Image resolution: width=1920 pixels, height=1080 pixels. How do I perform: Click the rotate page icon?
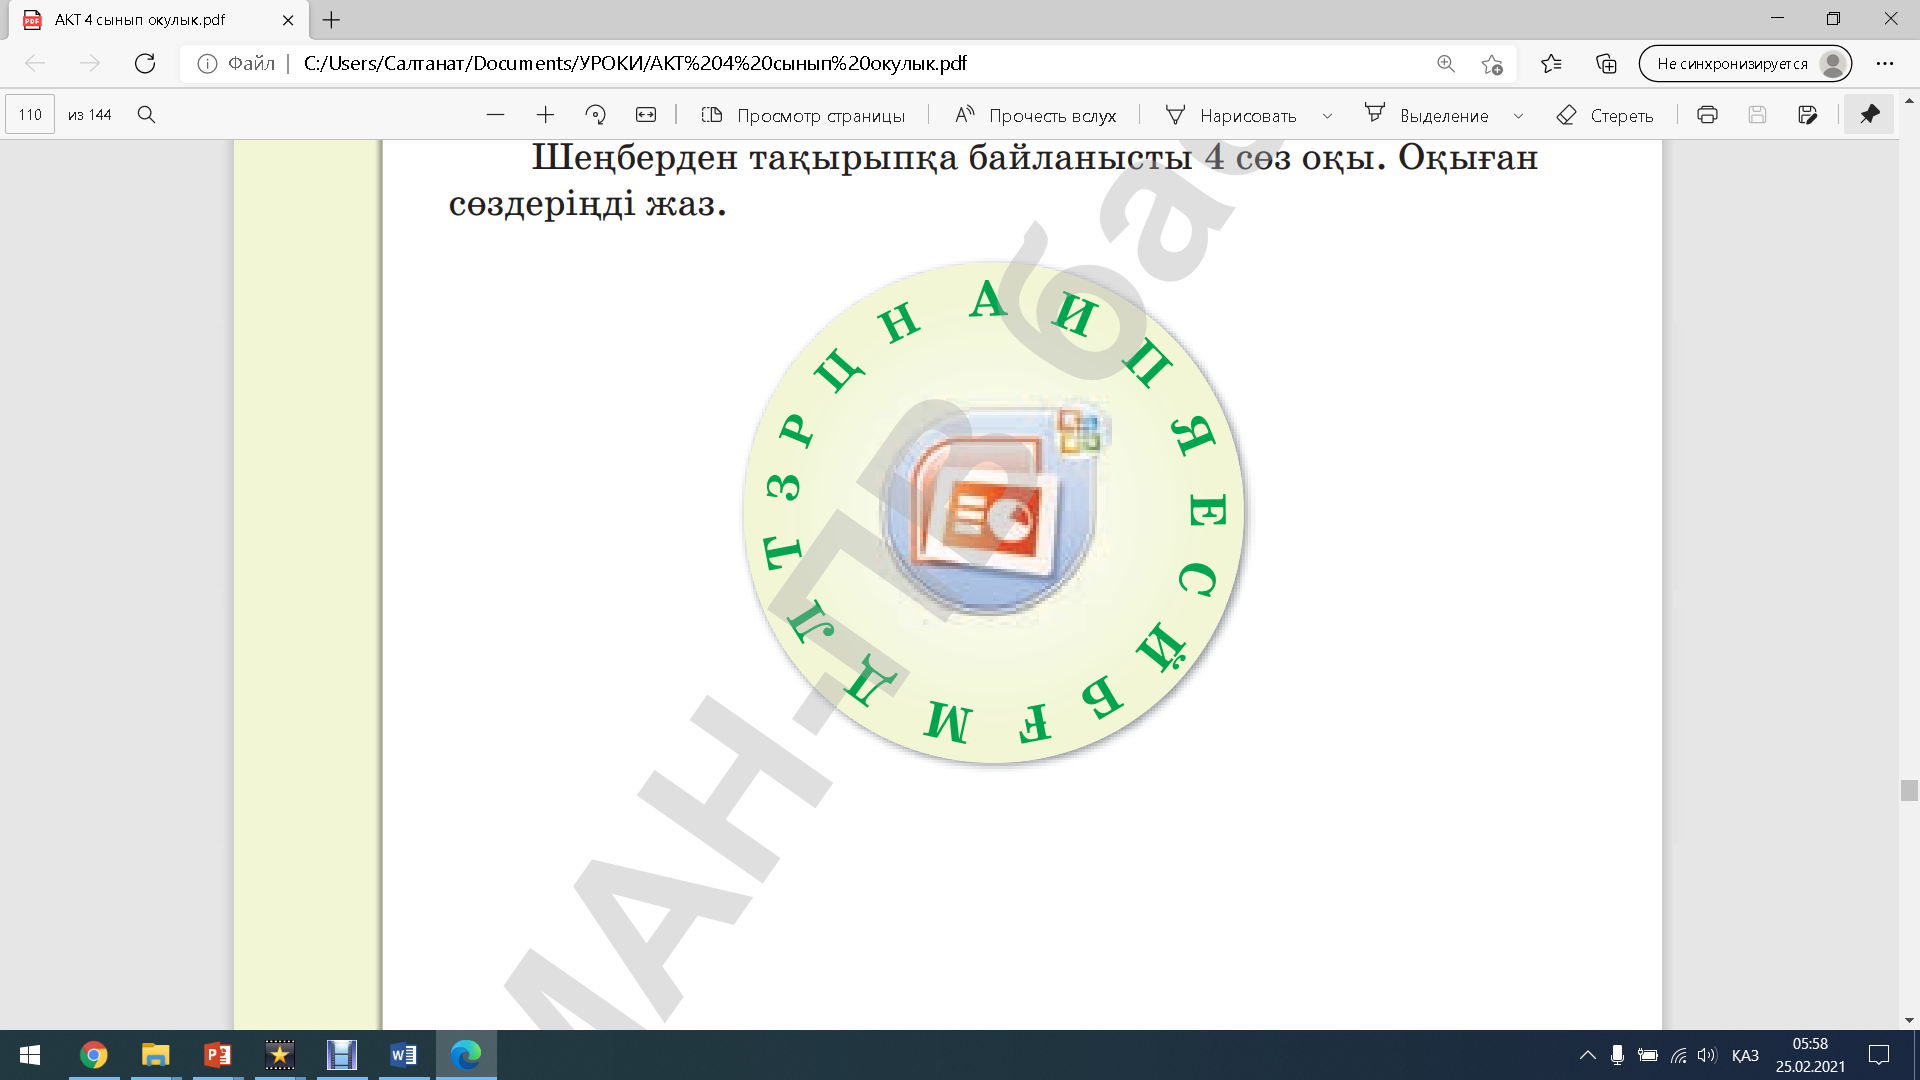(596, 115)
